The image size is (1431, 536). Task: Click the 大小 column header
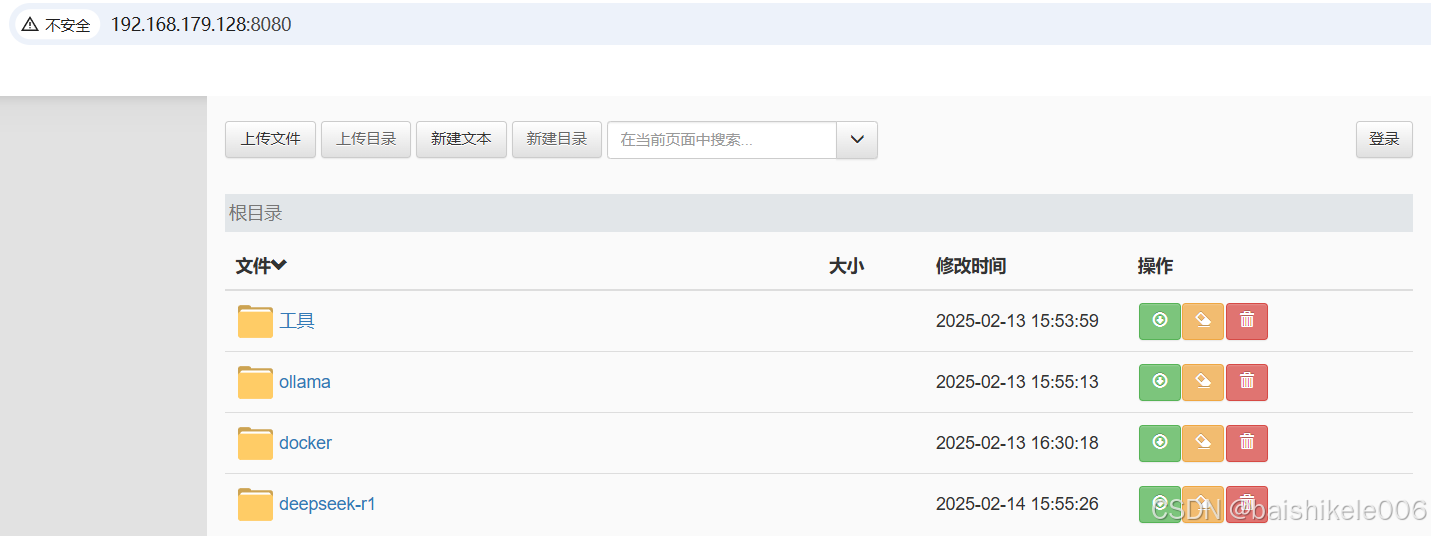click(x=846, y=266)
